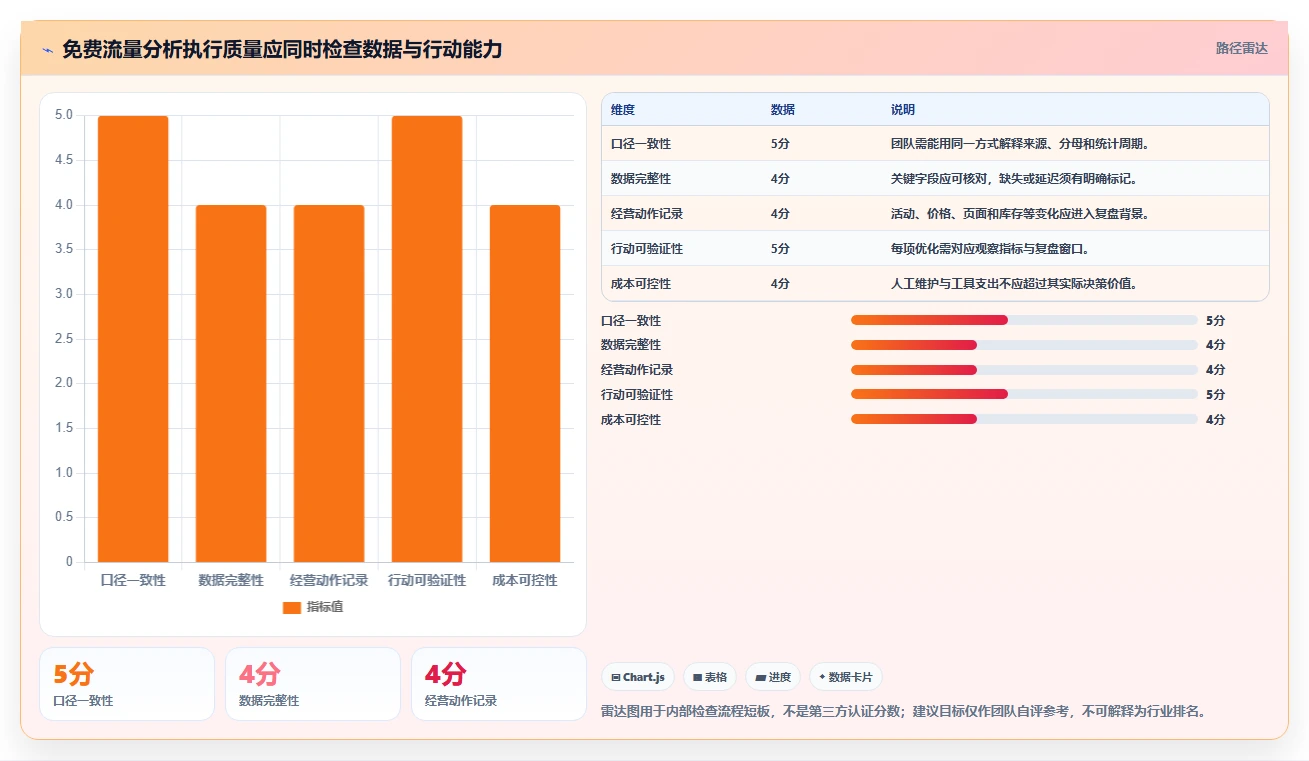
Task: Click the 数据完整性 progress bar
Action: [x=1024, y=345]
